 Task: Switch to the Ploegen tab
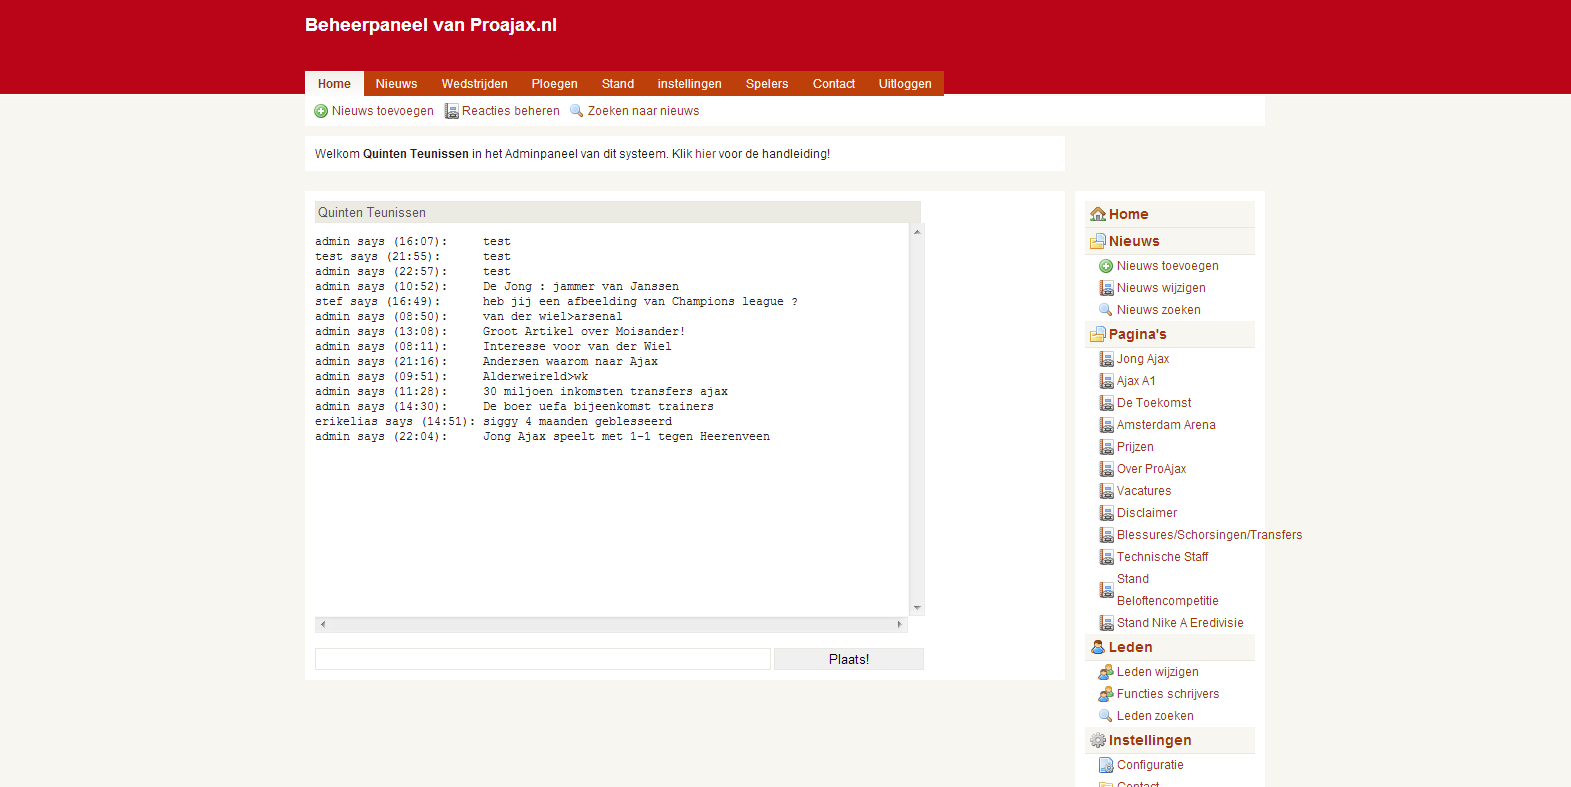[554, 84]
